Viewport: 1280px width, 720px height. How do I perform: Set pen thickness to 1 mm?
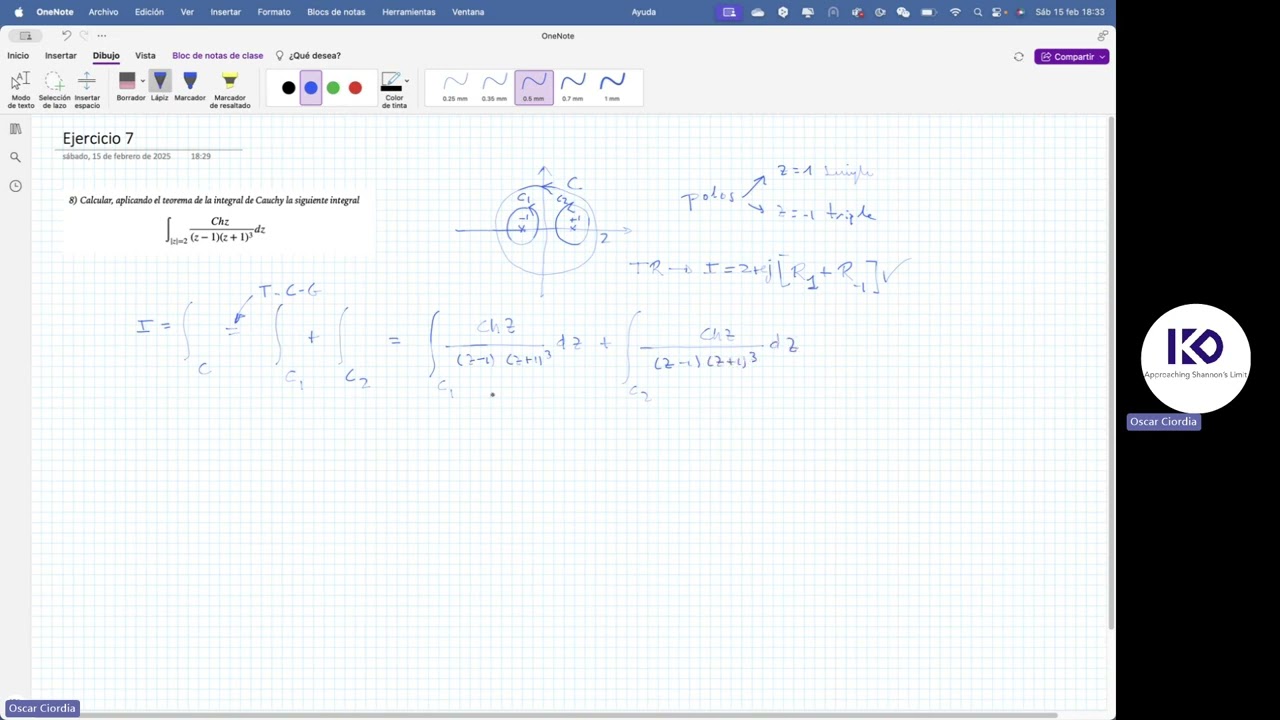pos(612,87)
